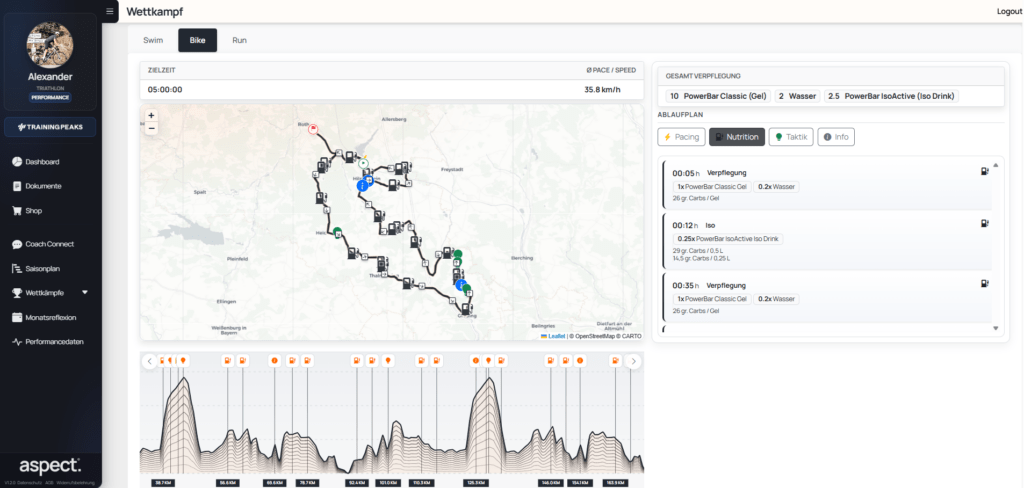
Task: Zoom out on the route map
Action: click(152, 128)
